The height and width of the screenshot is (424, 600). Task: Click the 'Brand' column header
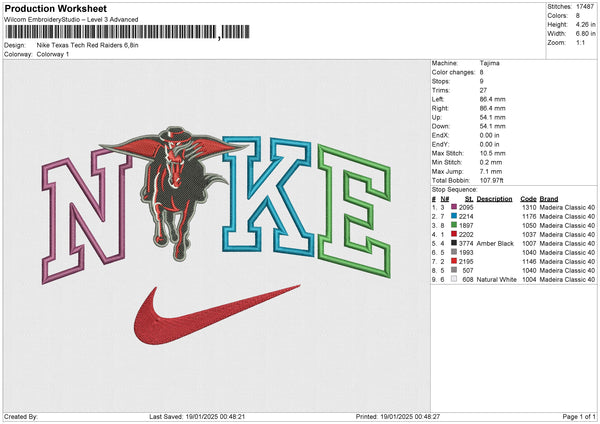coord(549,199)
